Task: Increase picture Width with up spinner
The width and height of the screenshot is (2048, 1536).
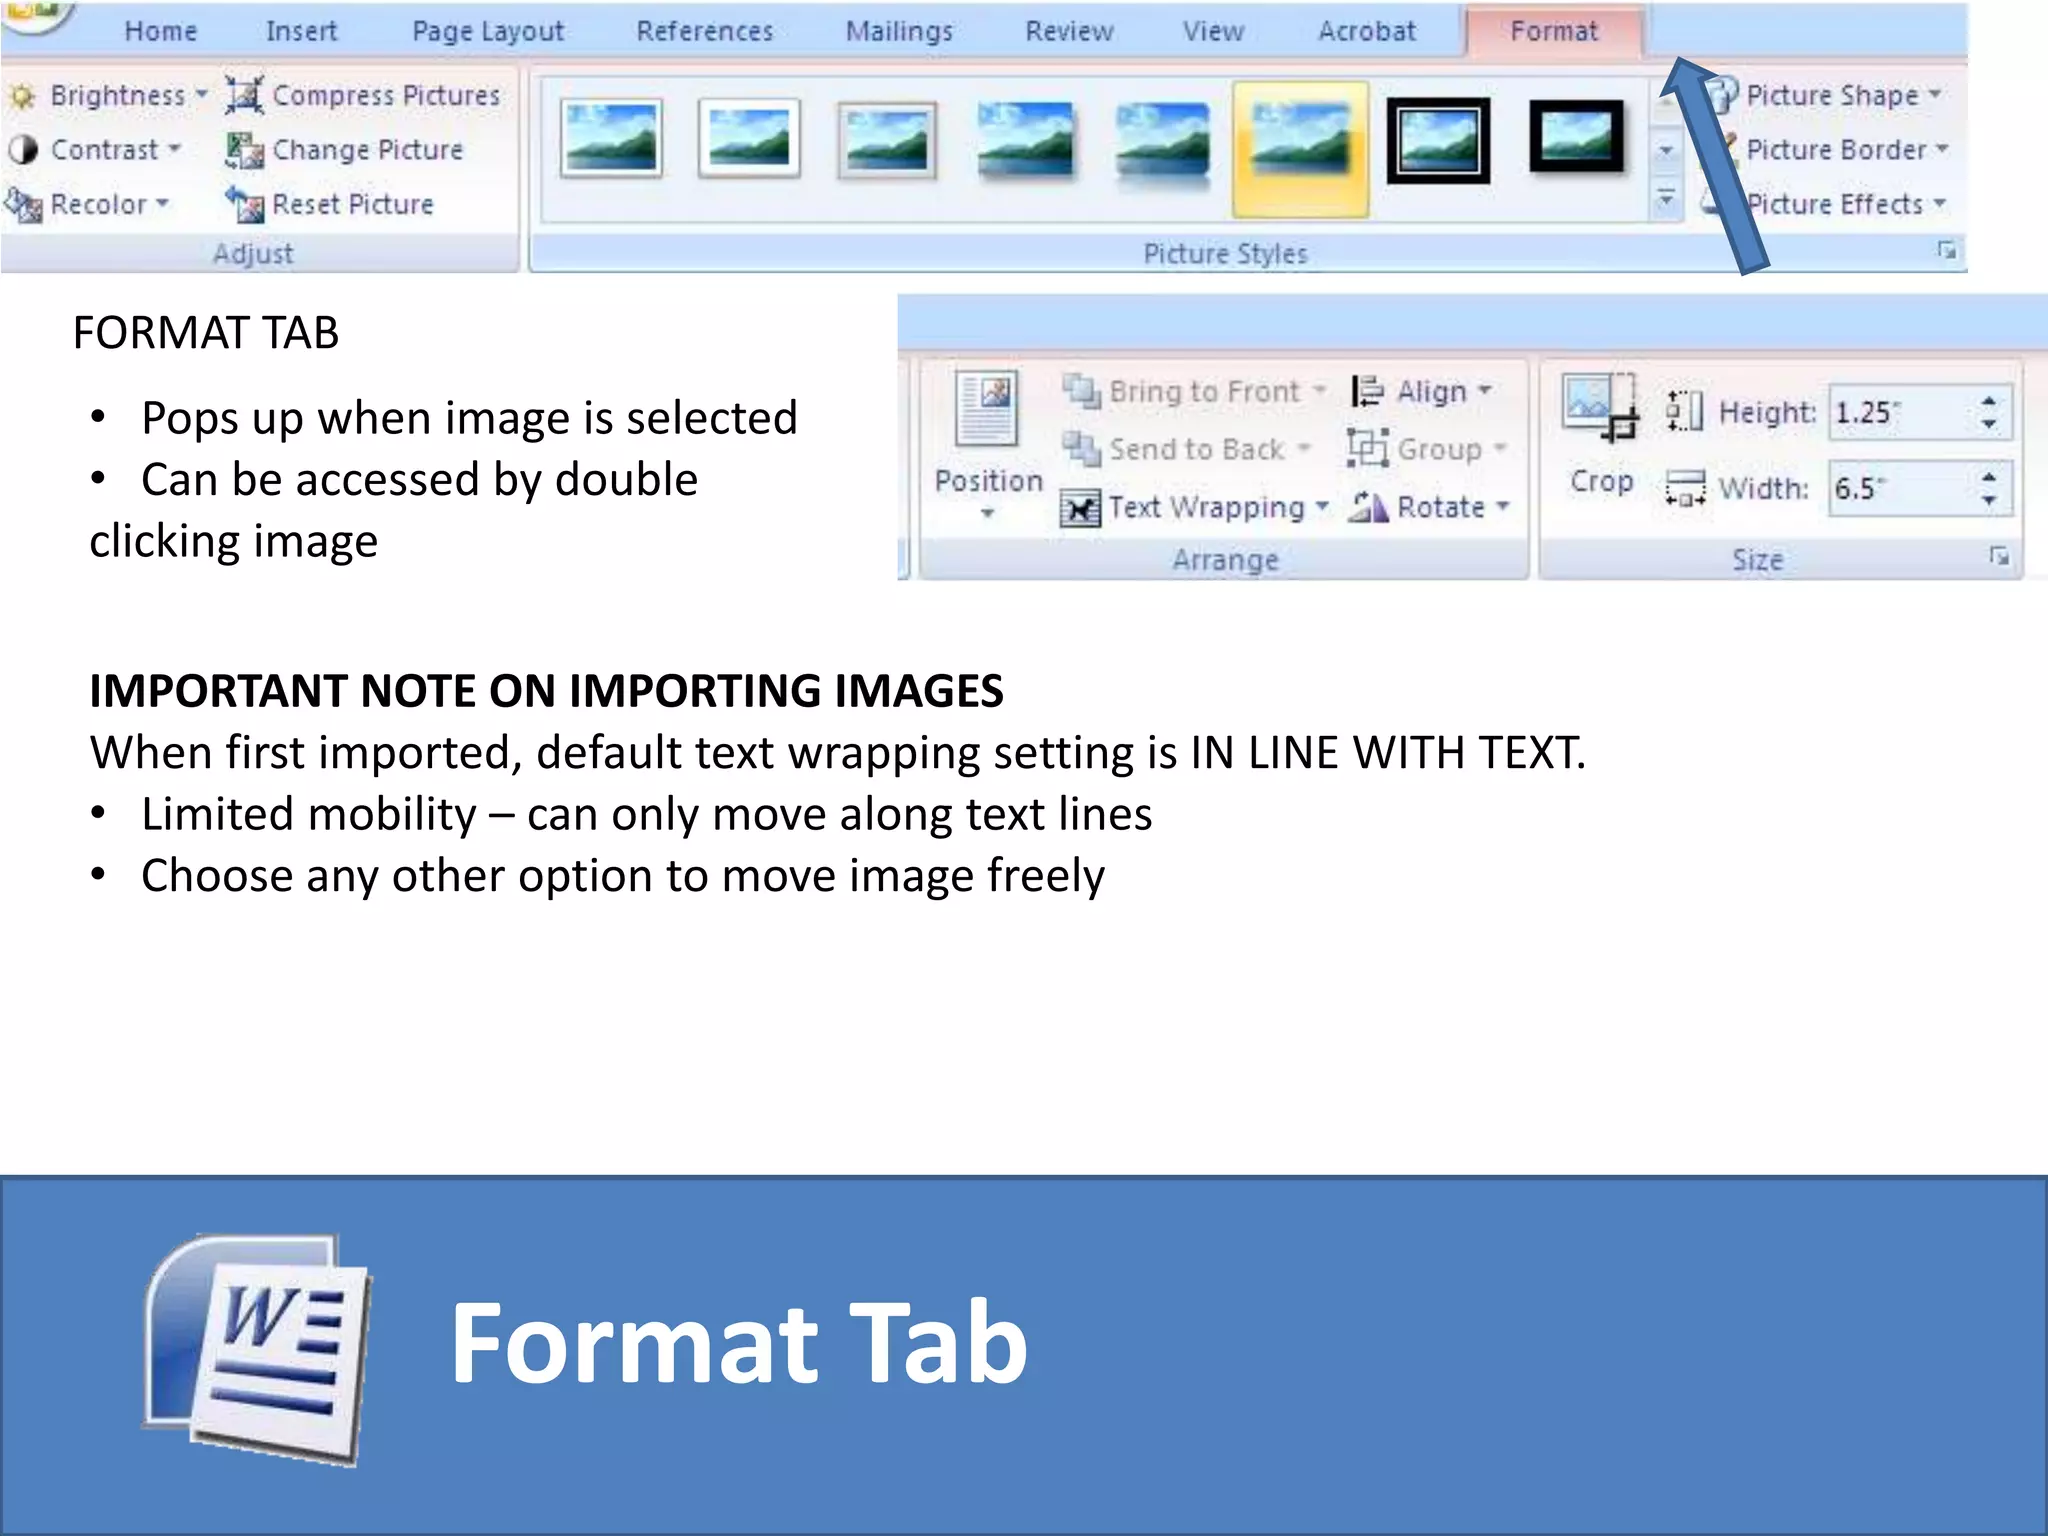Action: (x=1989, y=476)
